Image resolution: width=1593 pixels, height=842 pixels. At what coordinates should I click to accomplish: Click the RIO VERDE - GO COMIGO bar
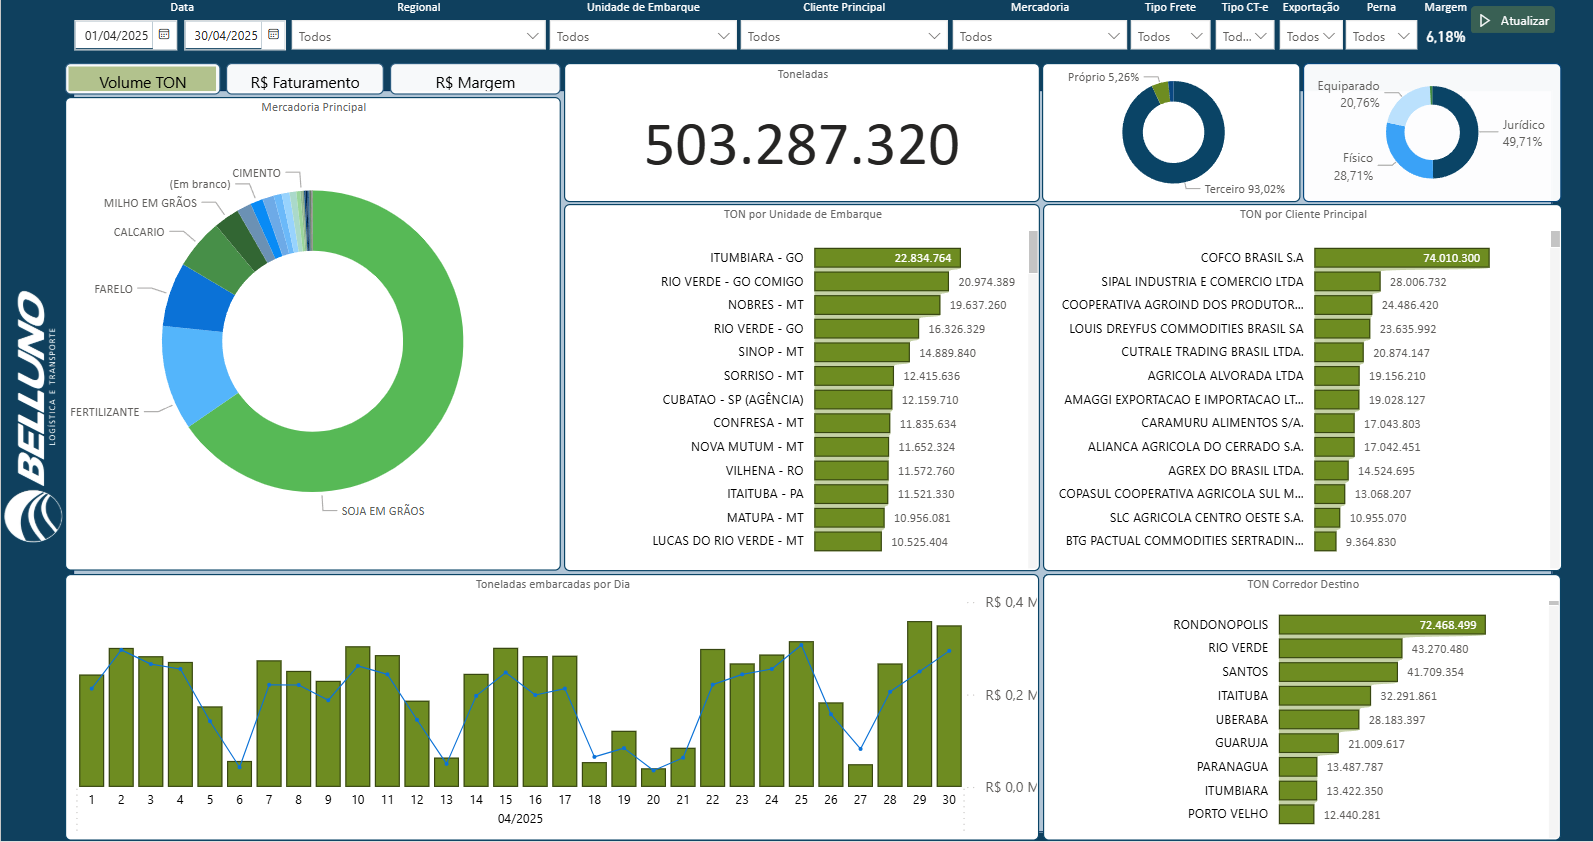click(x=881, y=282)
